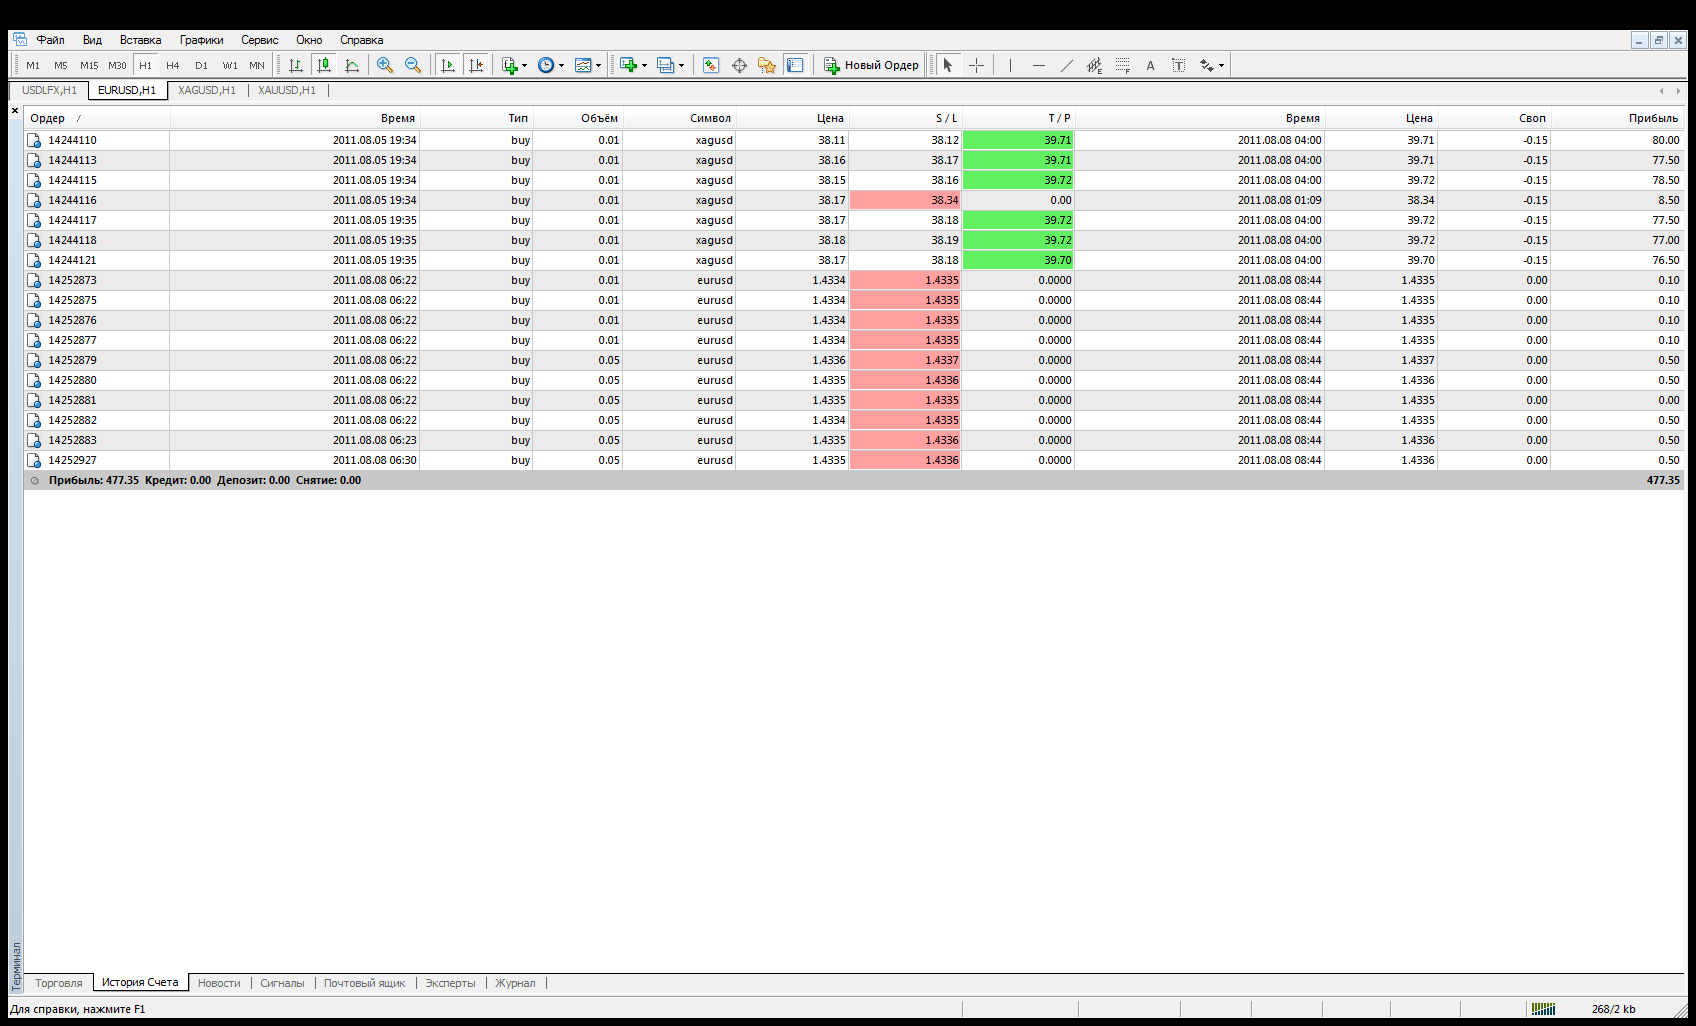Toggle chart auto-scroll
This screenshot has height=1026, width=1696.
tap(448, 65)
